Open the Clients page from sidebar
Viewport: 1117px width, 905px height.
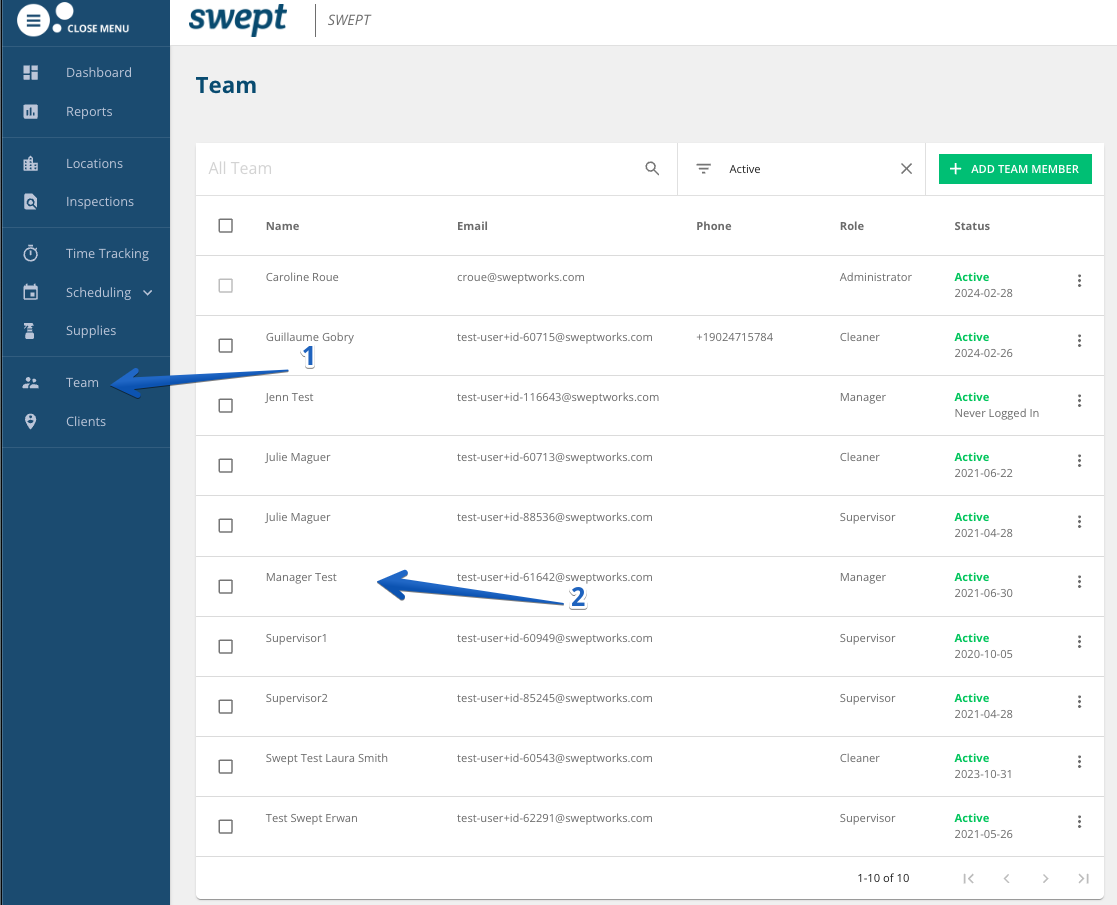coord(85,421)
